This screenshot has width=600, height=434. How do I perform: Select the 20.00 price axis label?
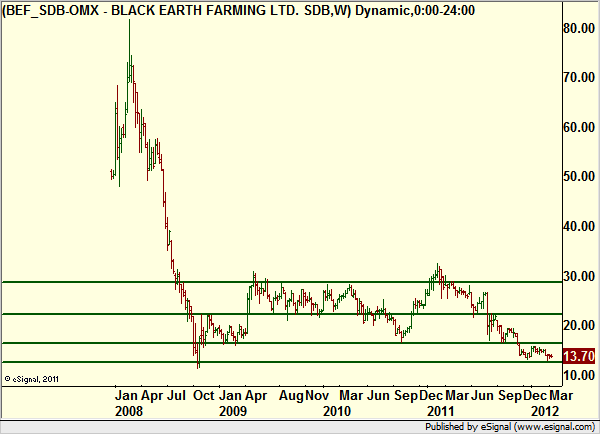point(579,325)
